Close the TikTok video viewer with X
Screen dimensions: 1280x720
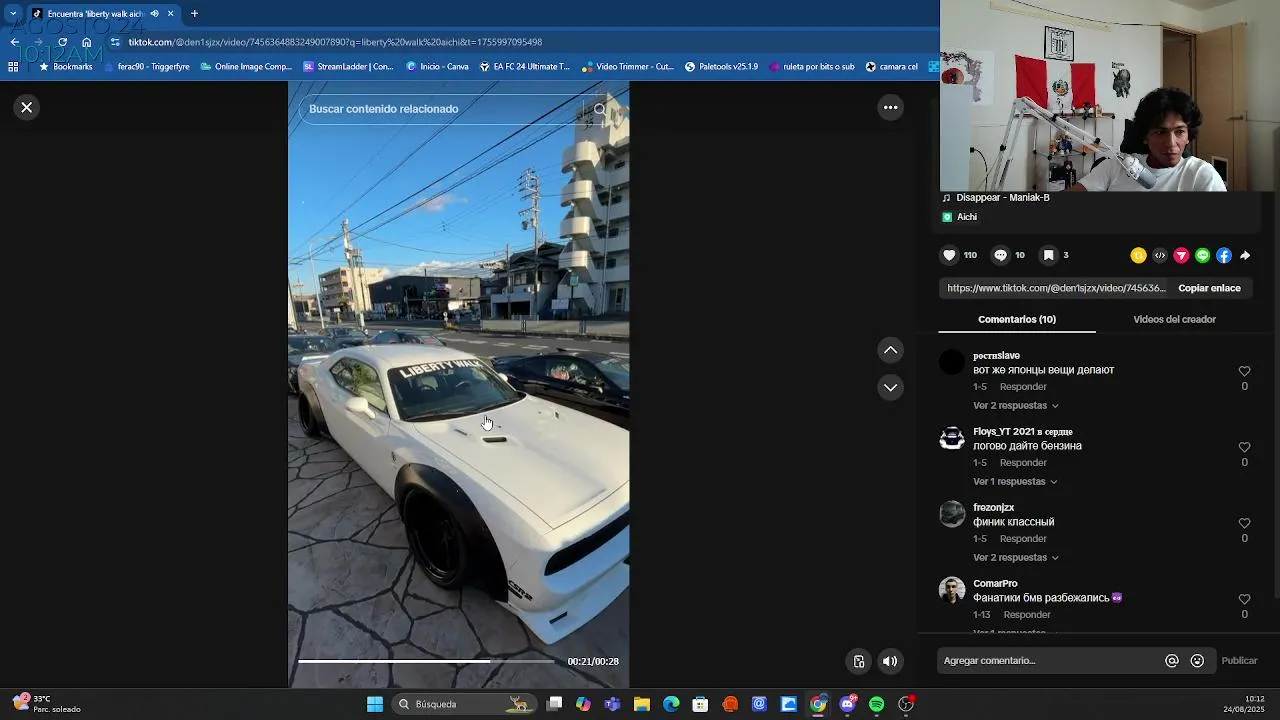27,107
